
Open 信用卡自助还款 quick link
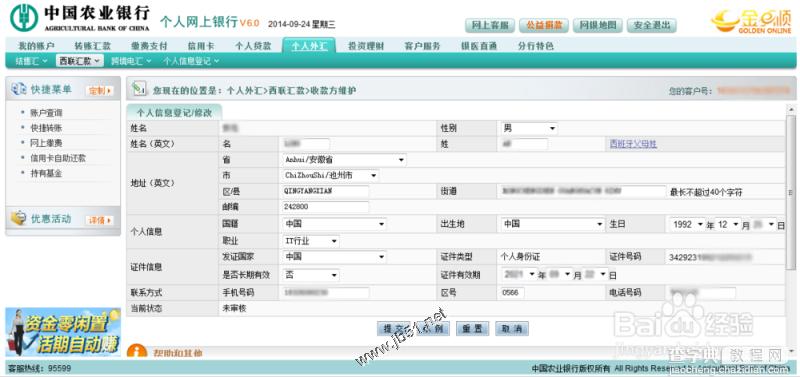coord(58,158)
